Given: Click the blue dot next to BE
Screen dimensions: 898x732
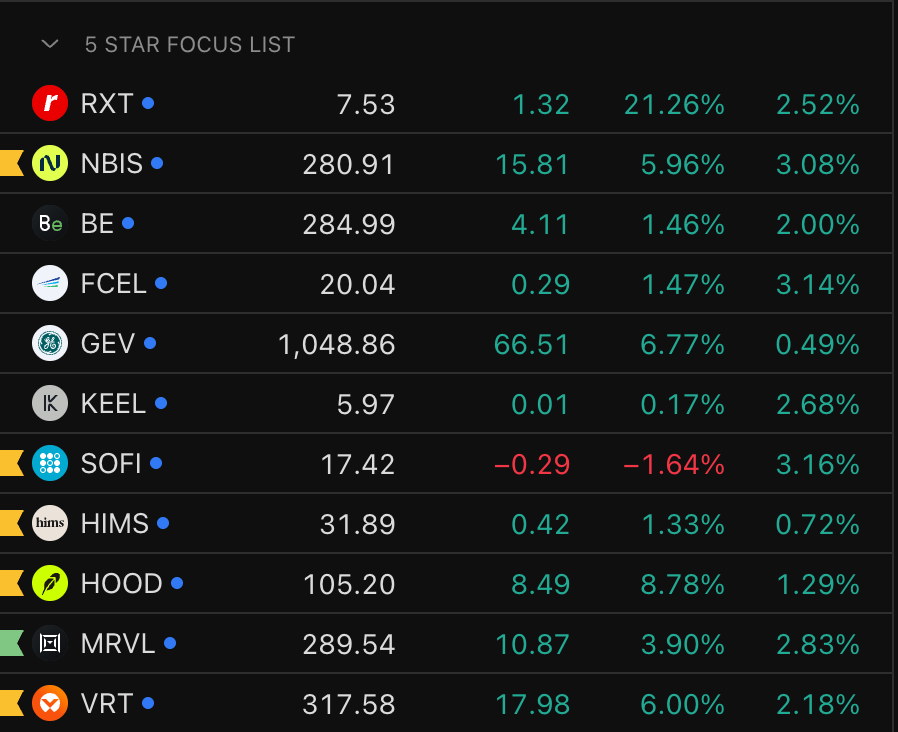Looking at the screenshot, I should click(x=128, y=223).
